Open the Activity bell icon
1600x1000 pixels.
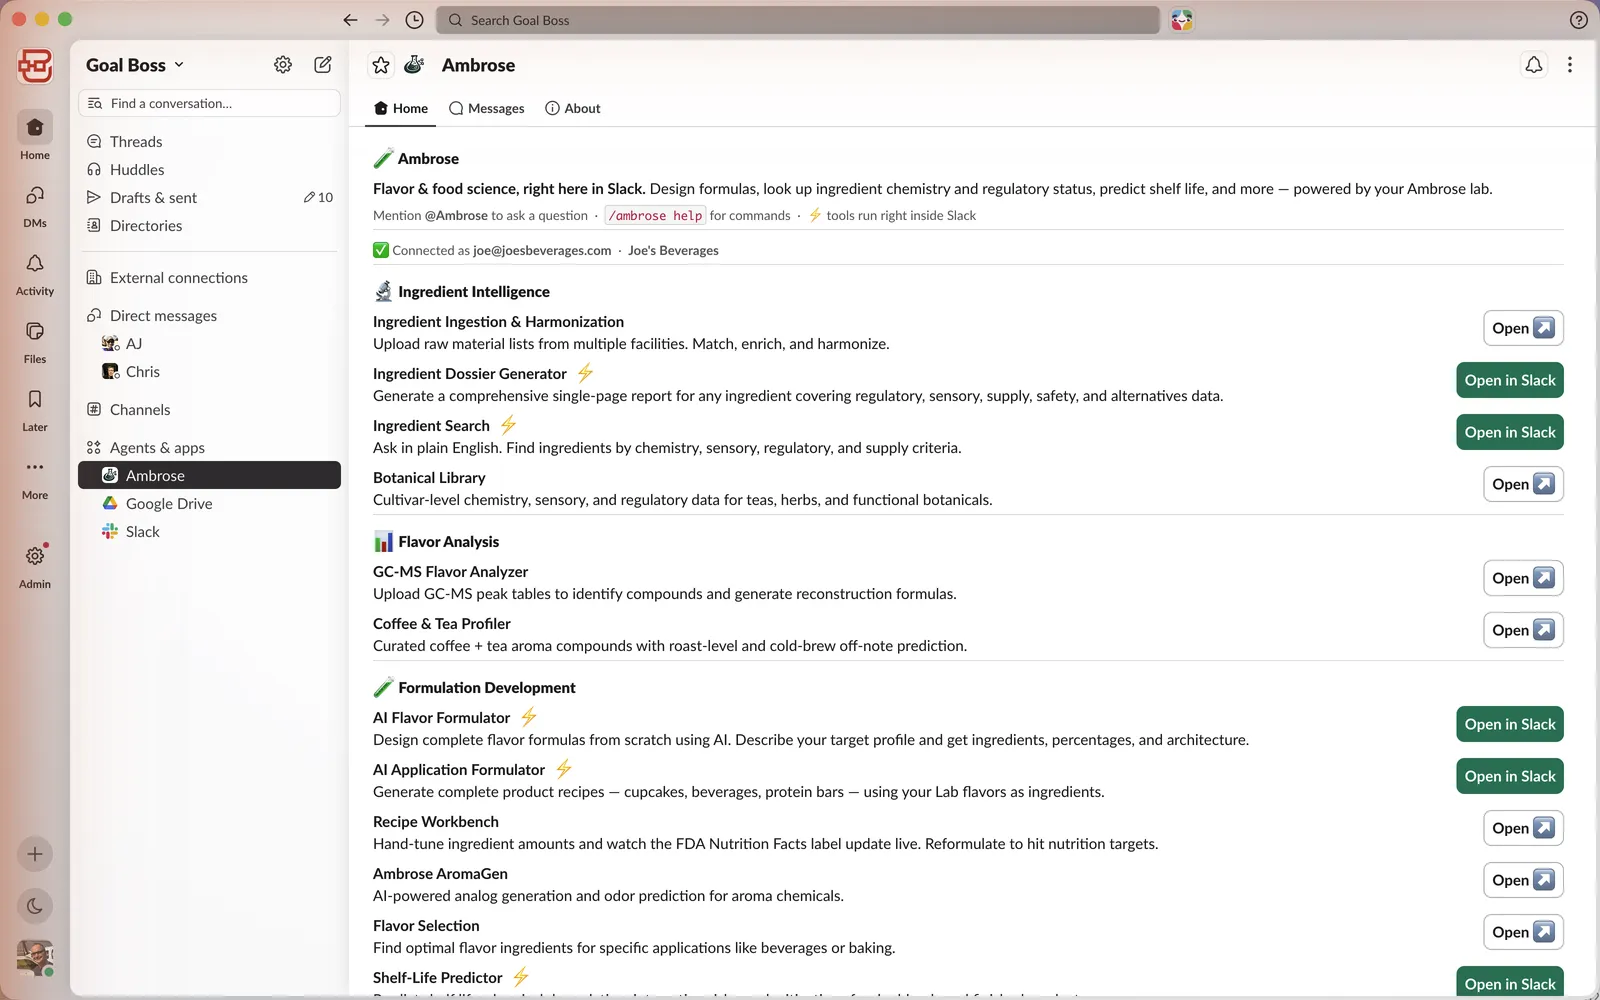coord(35,264)
